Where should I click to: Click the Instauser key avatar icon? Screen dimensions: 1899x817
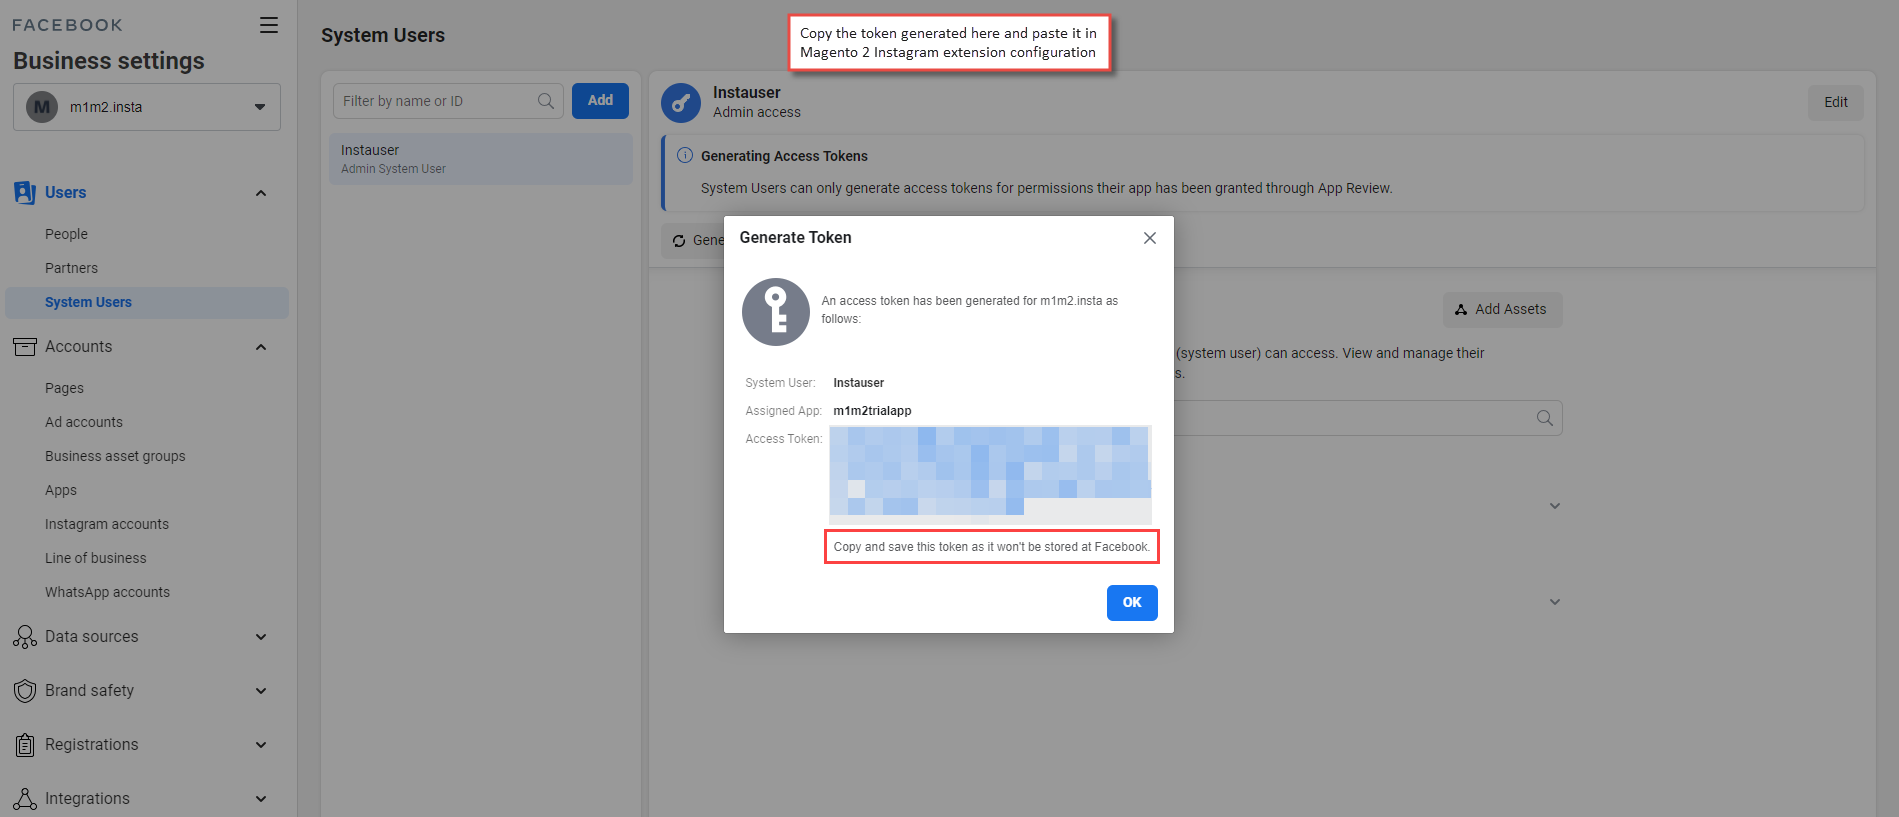pos(681,103)
